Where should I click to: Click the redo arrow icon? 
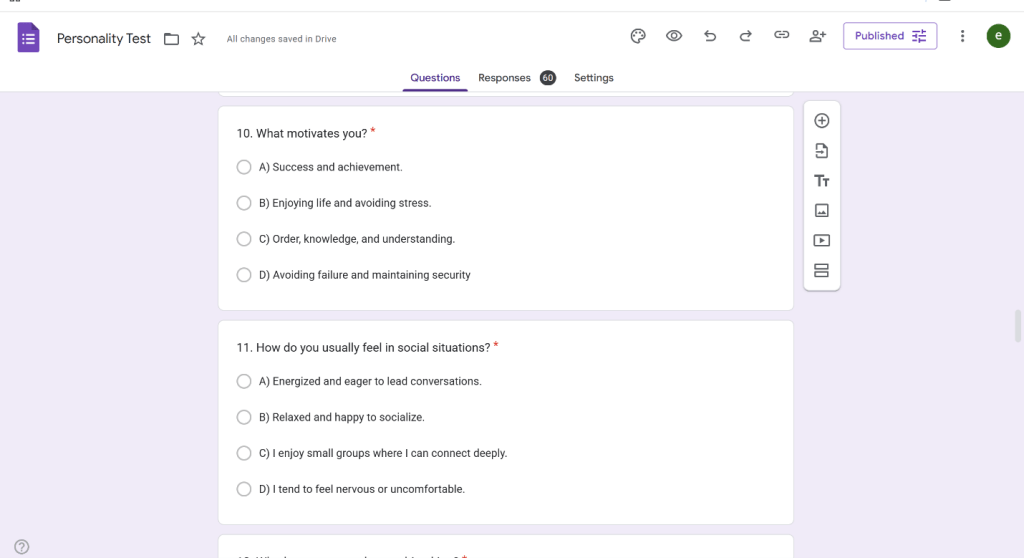pyautogui.click(x=745, y=36)
